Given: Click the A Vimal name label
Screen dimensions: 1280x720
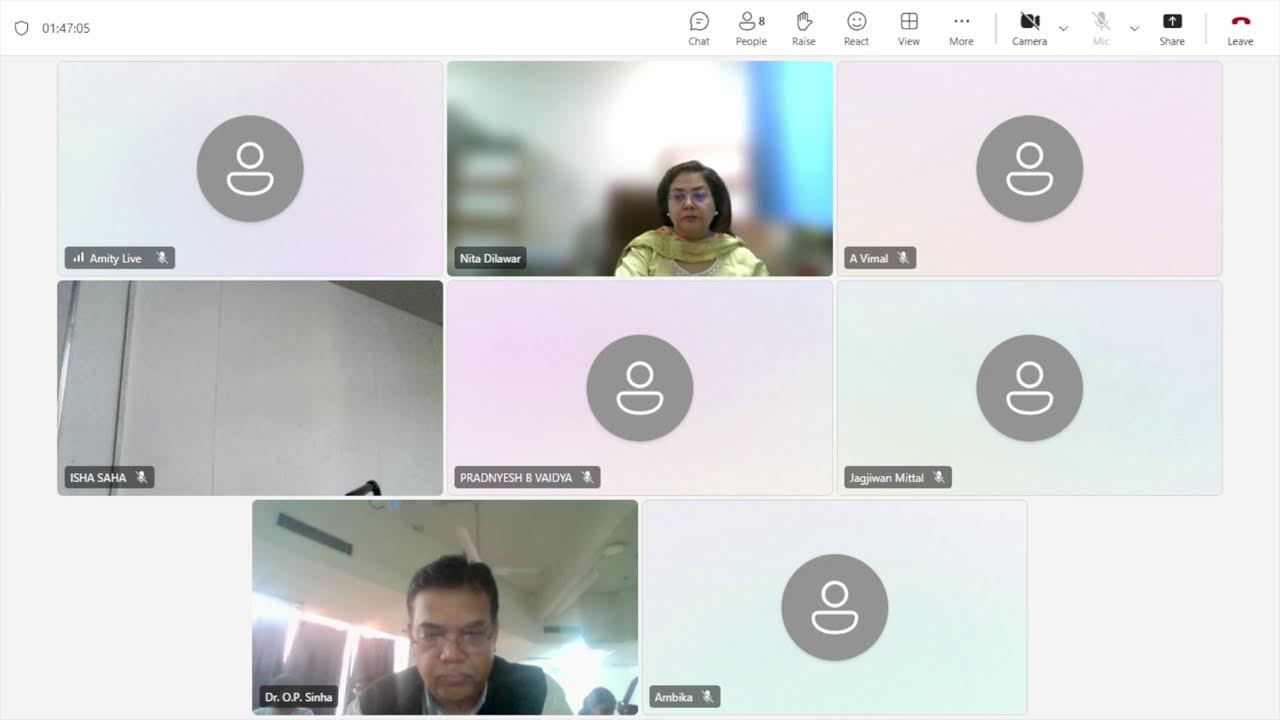Looking at the screenshot, I should (x=868, y=258).
